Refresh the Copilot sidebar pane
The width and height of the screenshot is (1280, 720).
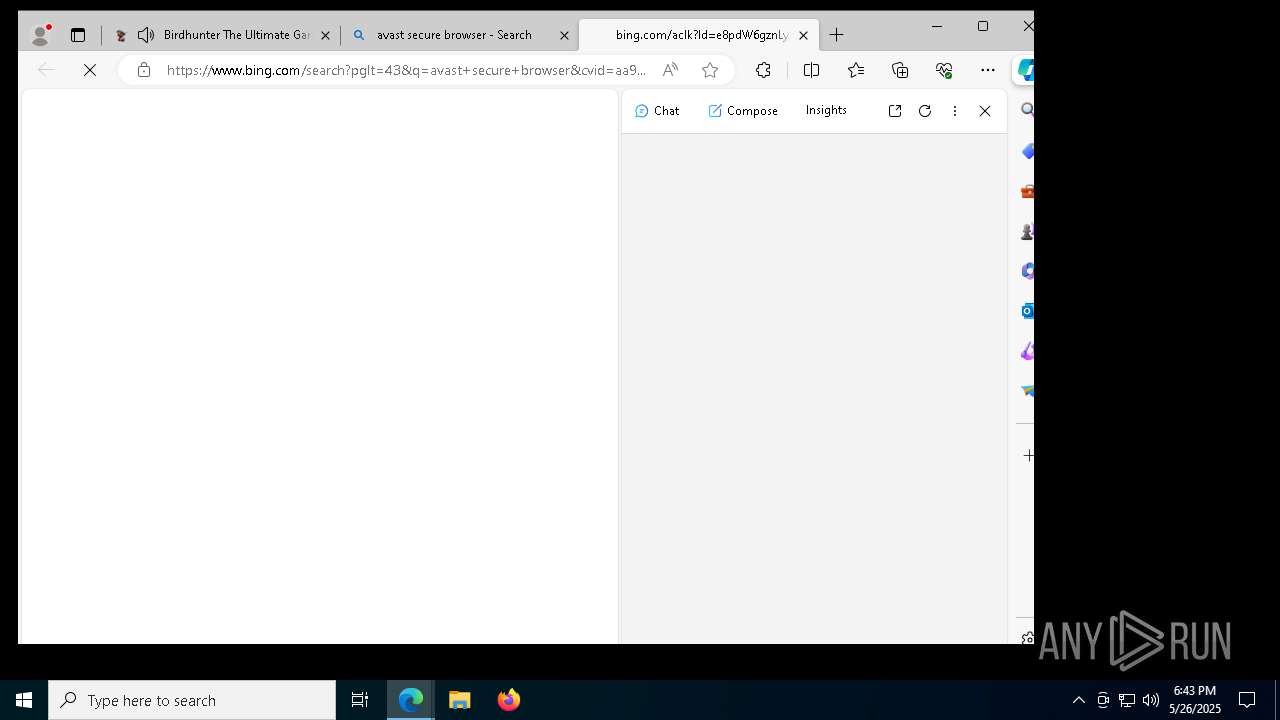925,111
